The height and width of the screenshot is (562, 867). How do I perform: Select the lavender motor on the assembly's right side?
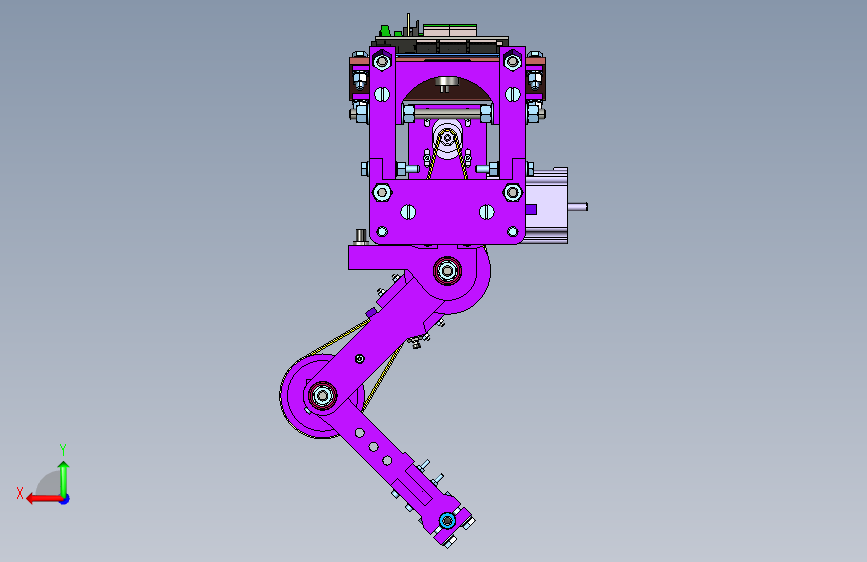point(546,206)
